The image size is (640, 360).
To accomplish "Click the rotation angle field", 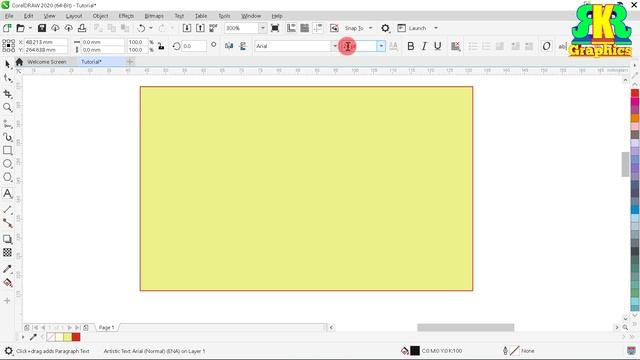I will [194, 46].
